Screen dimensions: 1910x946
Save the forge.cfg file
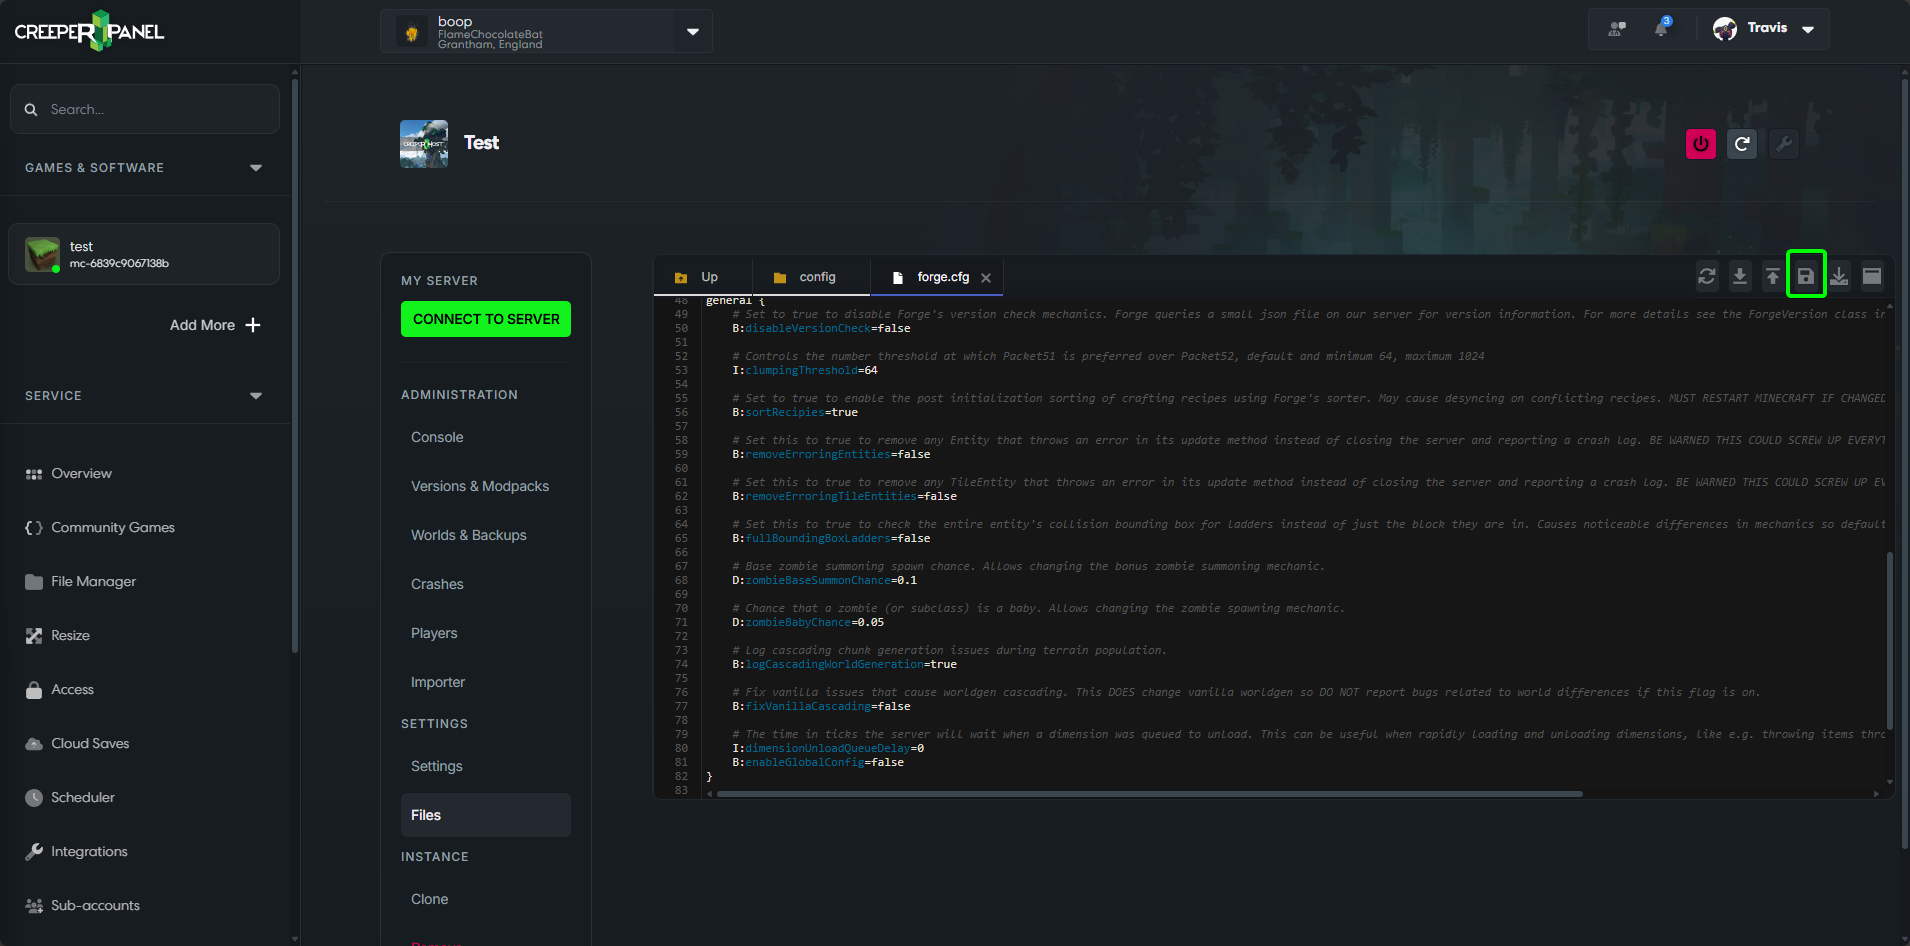point(1805,275)
